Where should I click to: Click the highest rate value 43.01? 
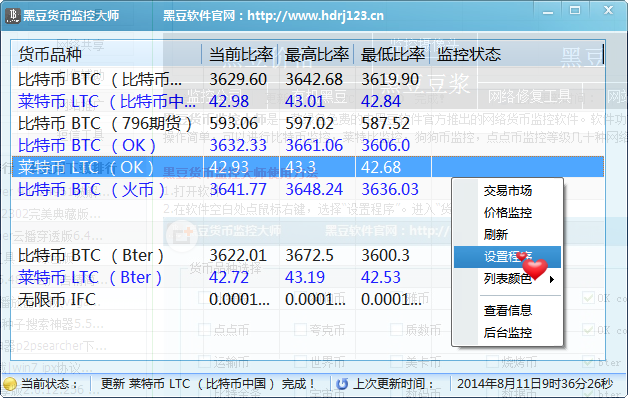[x=305, y=101]
